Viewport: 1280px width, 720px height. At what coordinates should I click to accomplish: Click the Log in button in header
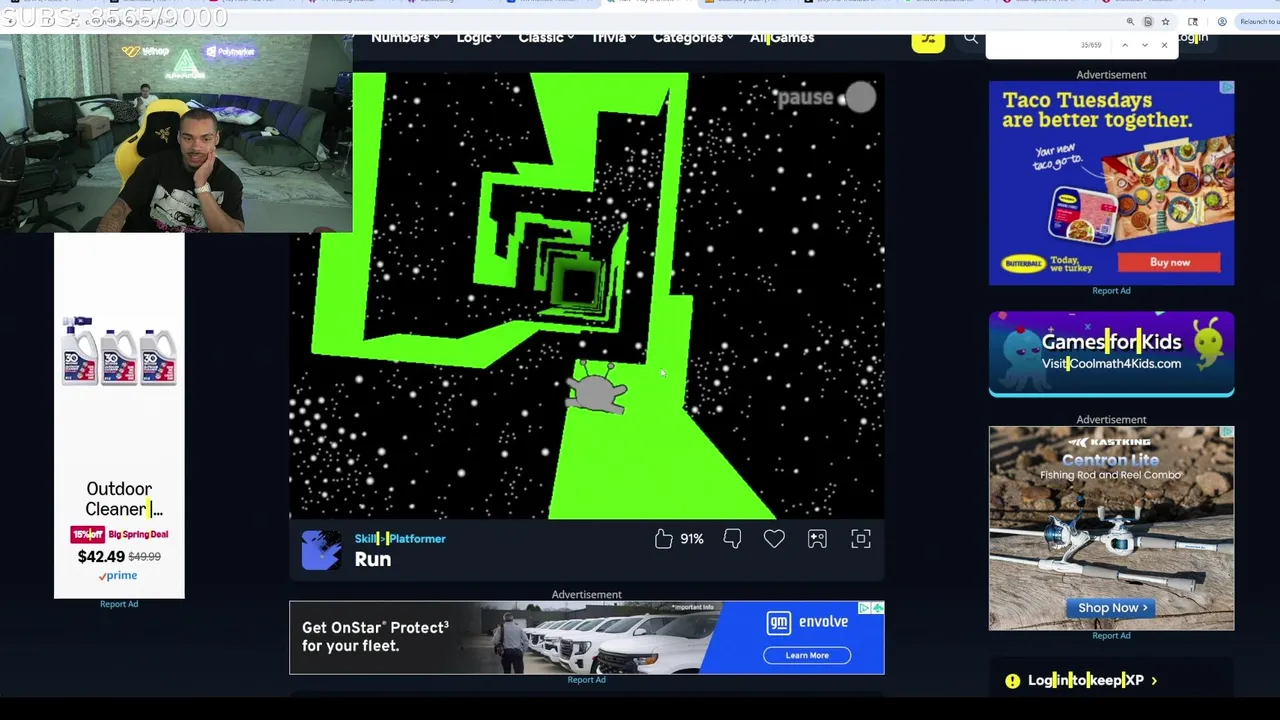tap(1192, 38)
